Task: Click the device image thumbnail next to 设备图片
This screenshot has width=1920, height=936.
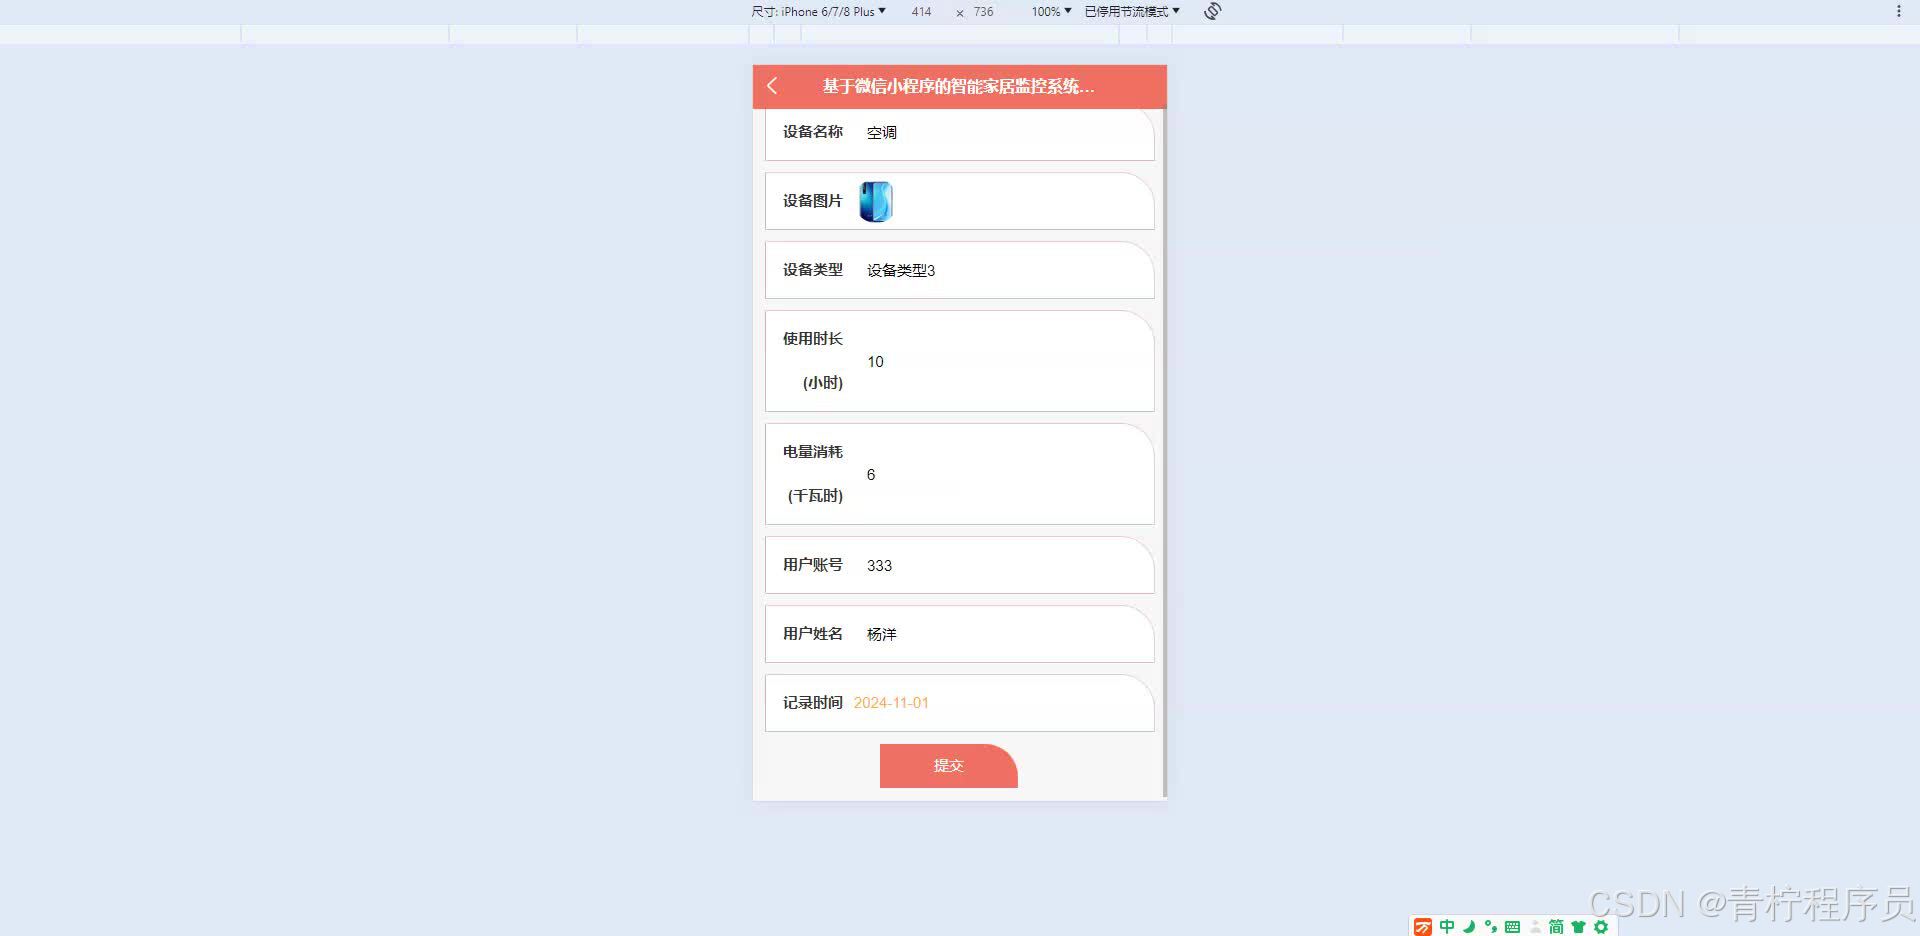Action: coord(875,200)
